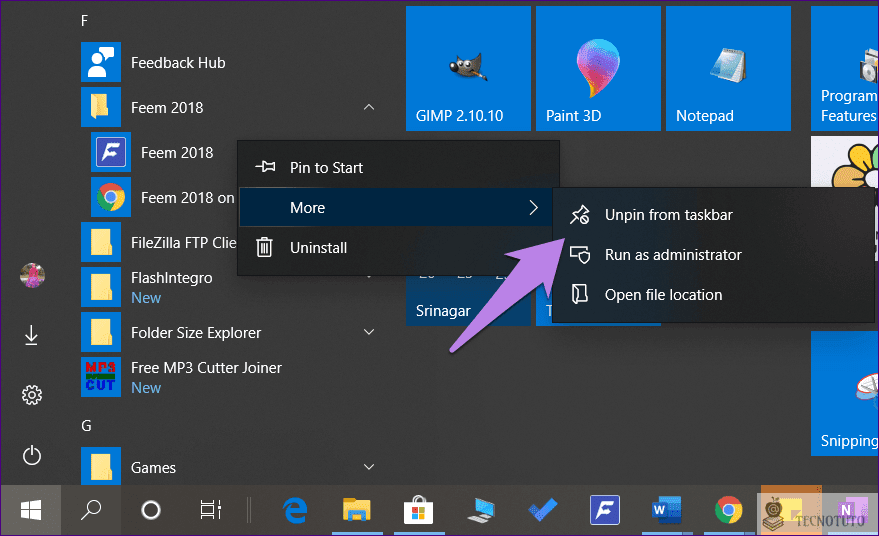Click the user account avatar in sidebar
The width and height of the screenshot is (879, 536).
(32, 275)
